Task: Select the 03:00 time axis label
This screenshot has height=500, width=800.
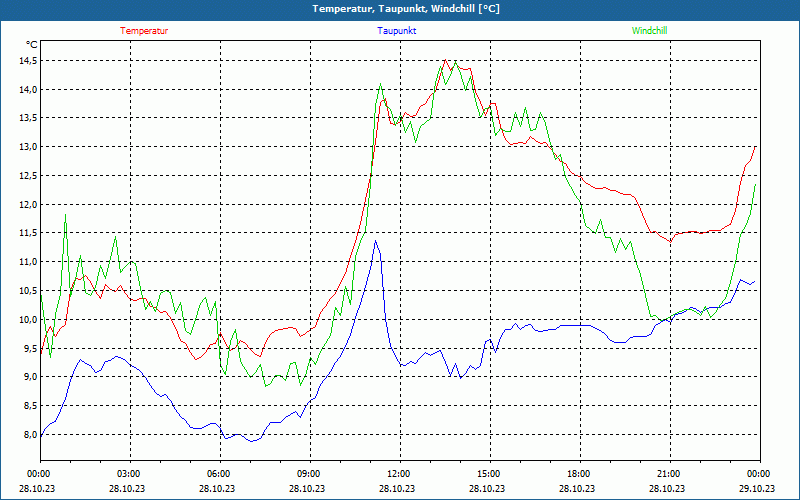Action: pos(128,474)
